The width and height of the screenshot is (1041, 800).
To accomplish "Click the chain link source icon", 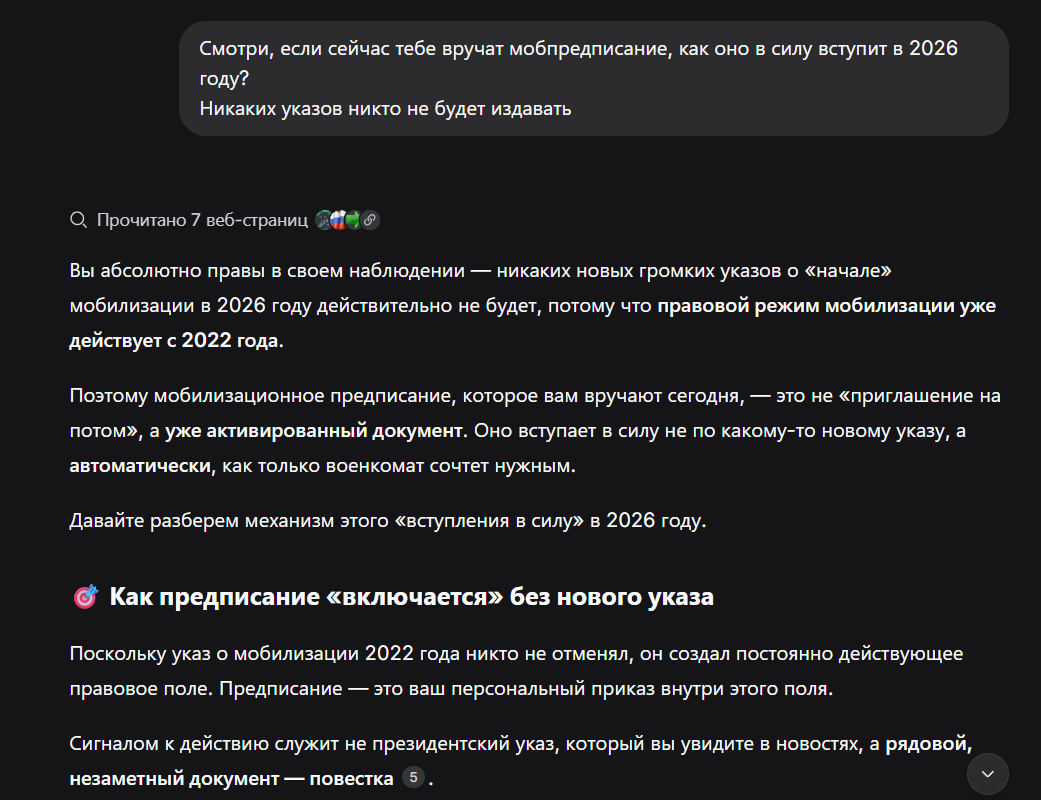I will (x=370, y=220).
